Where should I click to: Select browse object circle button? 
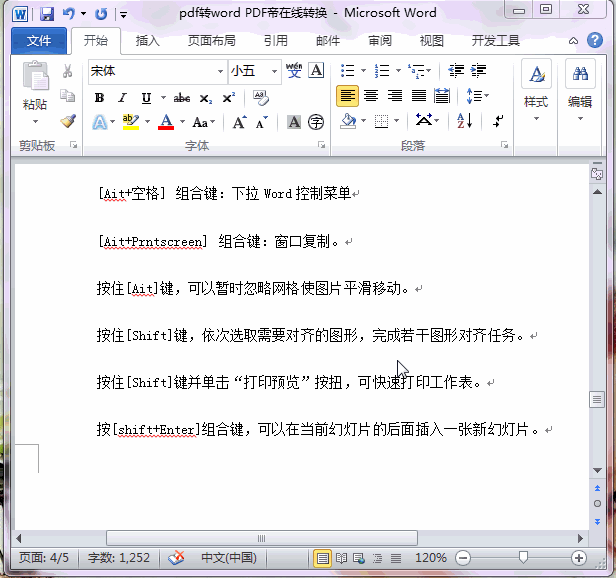click(x=597, y=503)
